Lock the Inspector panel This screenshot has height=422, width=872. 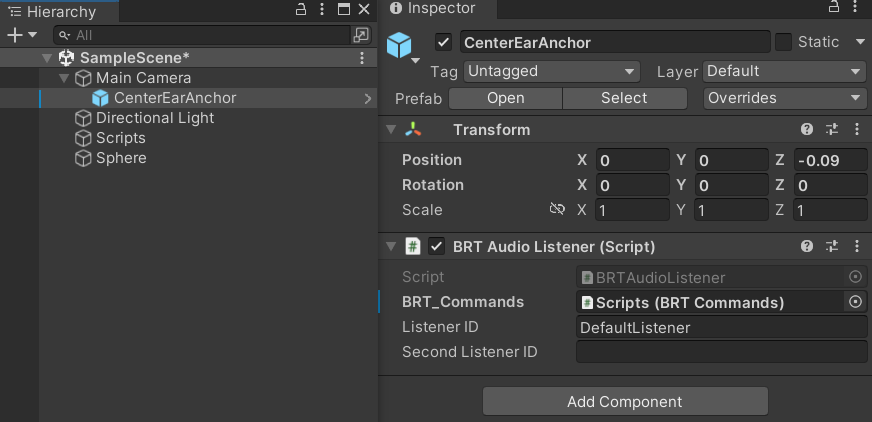pyautogui.click(x=834, y=7)
